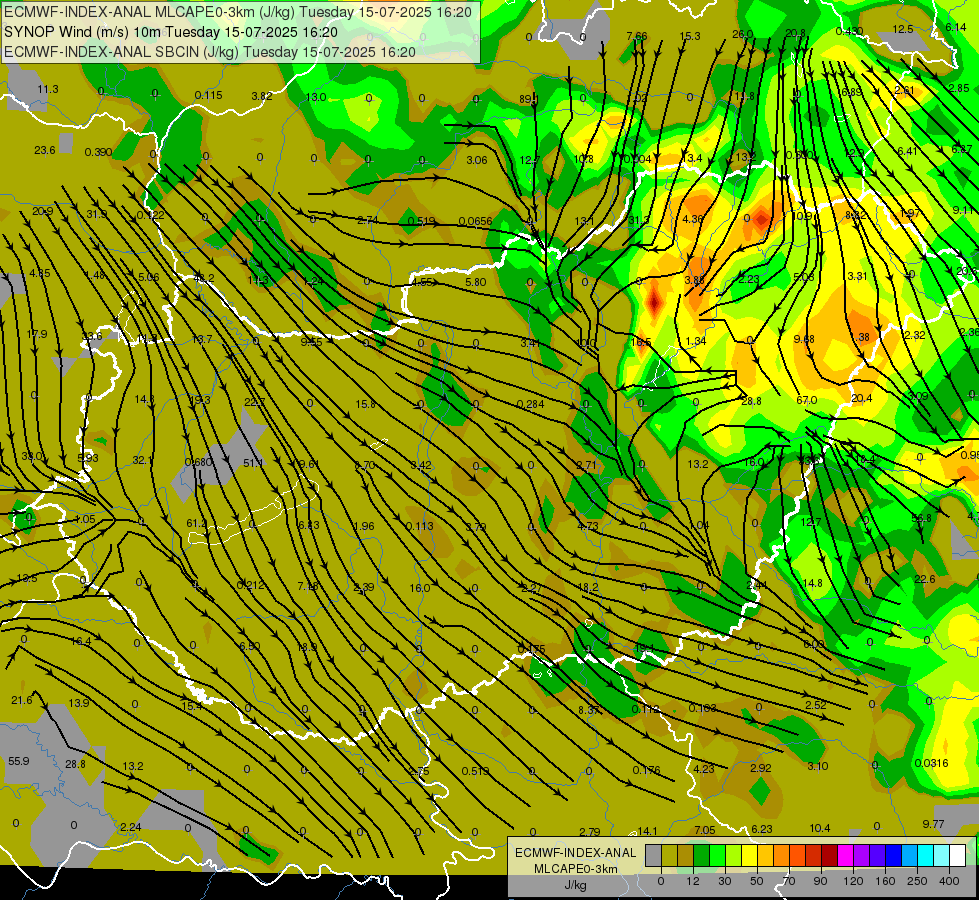Click the purple legend swatch next to magenta
Viewport: 979px width, 900px height.
pyautogui.click(x=862, y=855)
